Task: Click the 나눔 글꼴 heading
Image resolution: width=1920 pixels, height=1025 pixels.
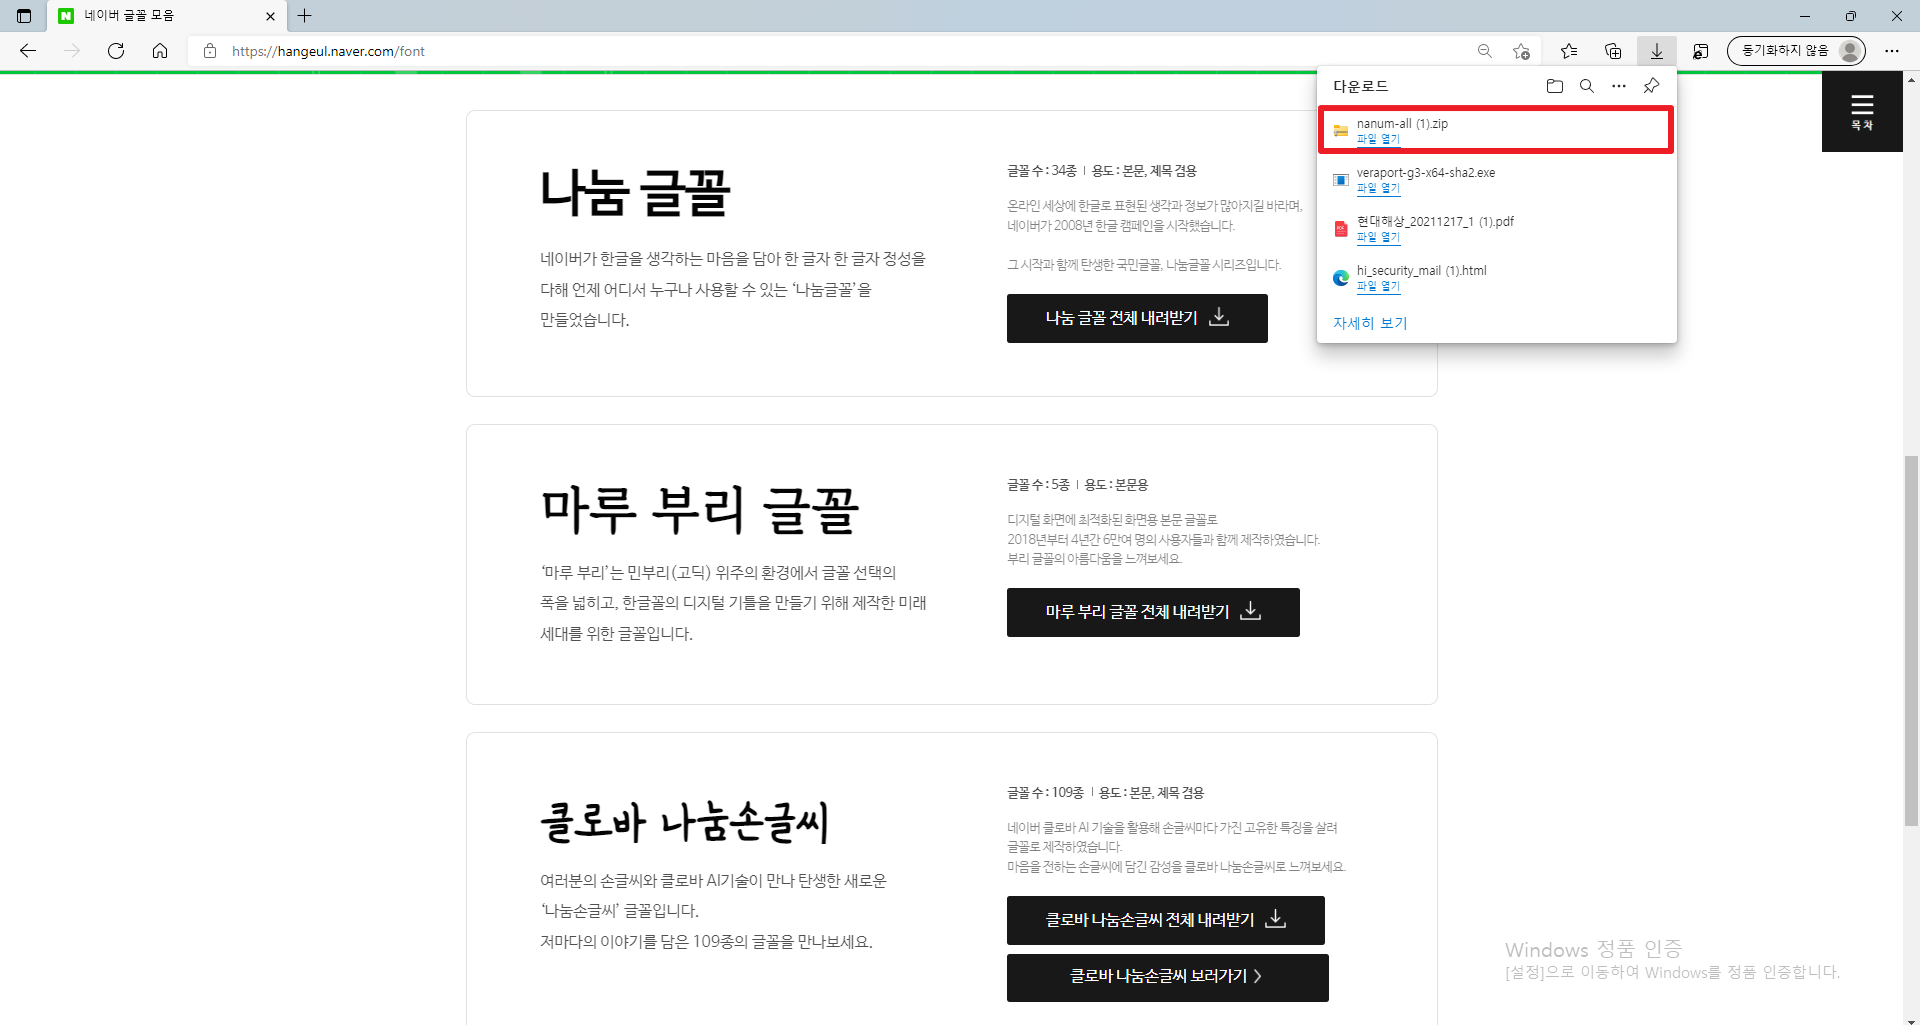Action: 636,193
